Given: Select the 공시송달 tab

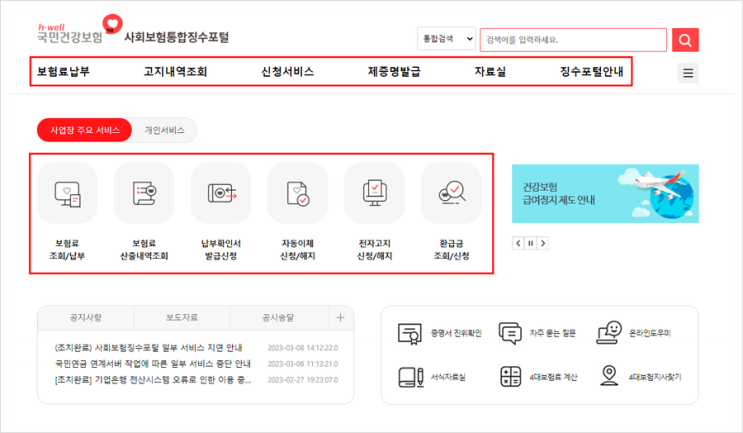Looking at the screenshot, I should coord(279,317).
